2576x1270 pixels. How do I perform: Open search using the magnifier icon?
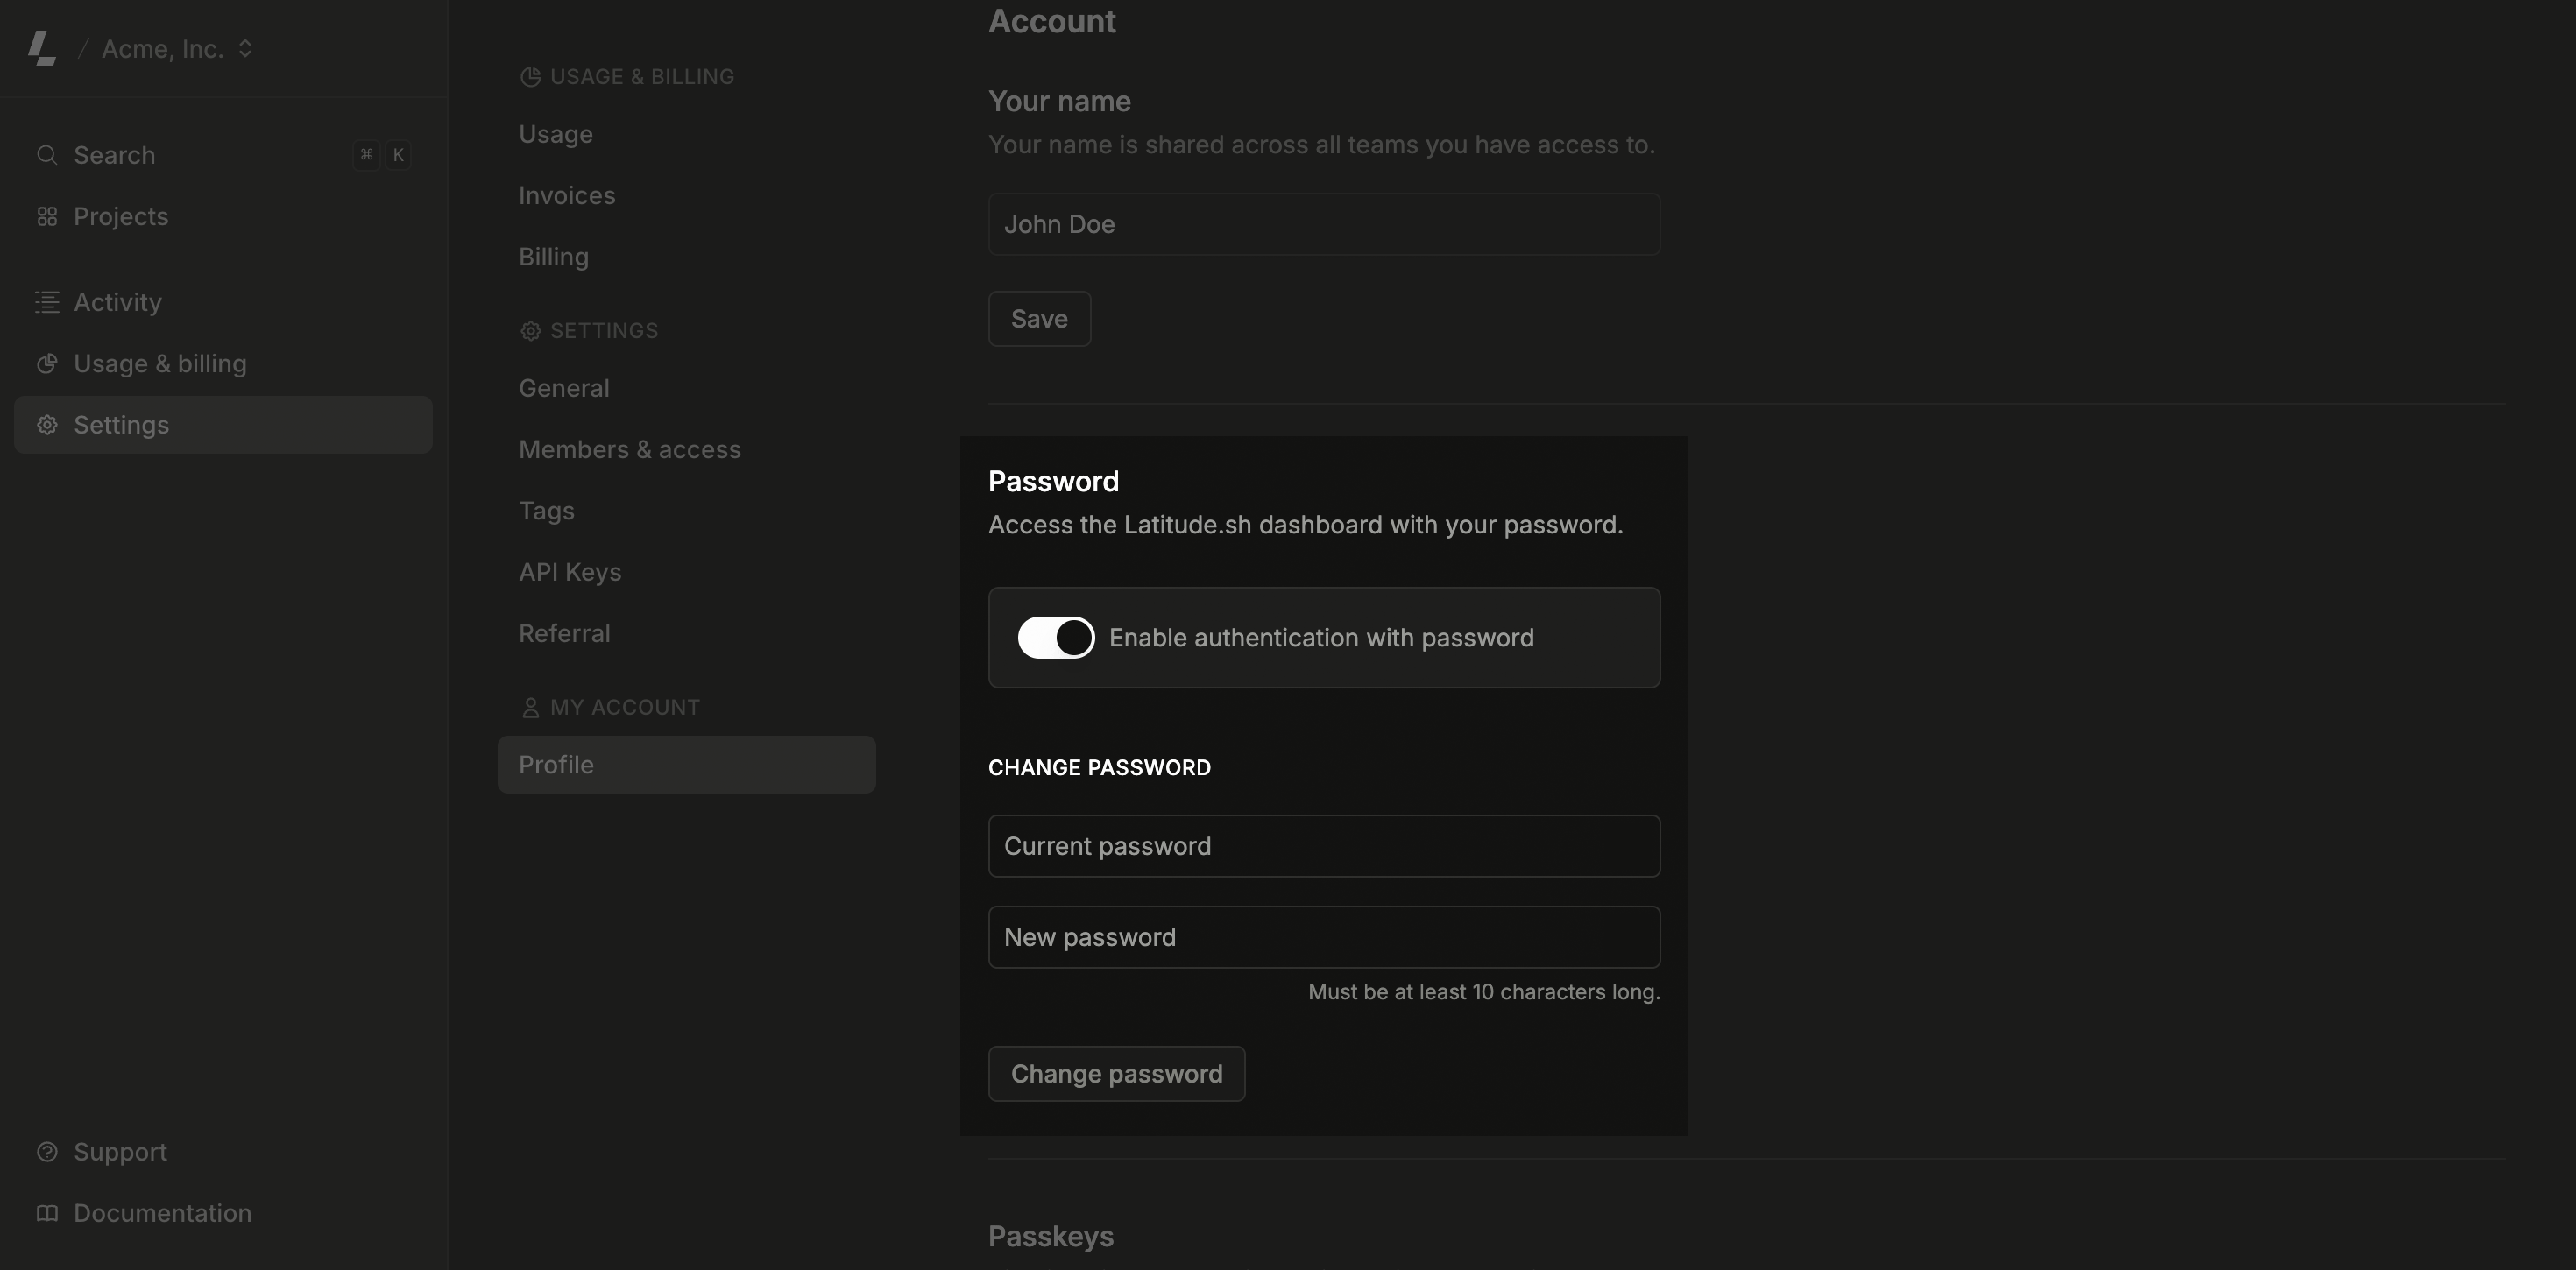[46, 155]
